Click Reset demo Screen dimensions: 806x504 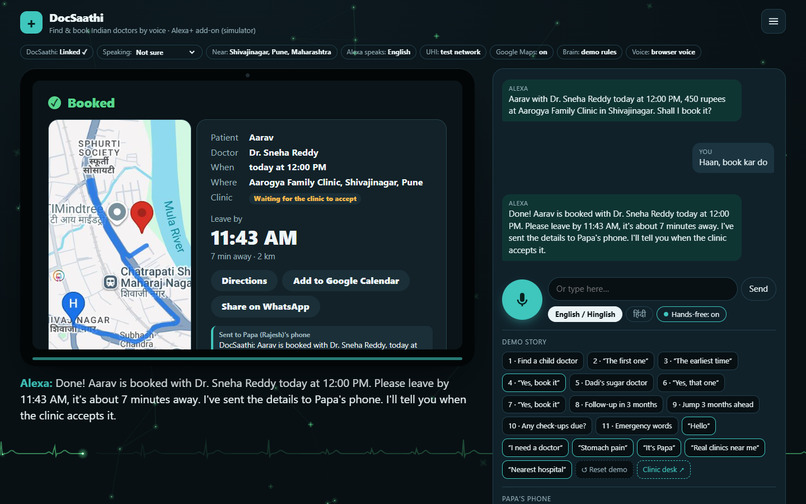click(x=604, y=470)
